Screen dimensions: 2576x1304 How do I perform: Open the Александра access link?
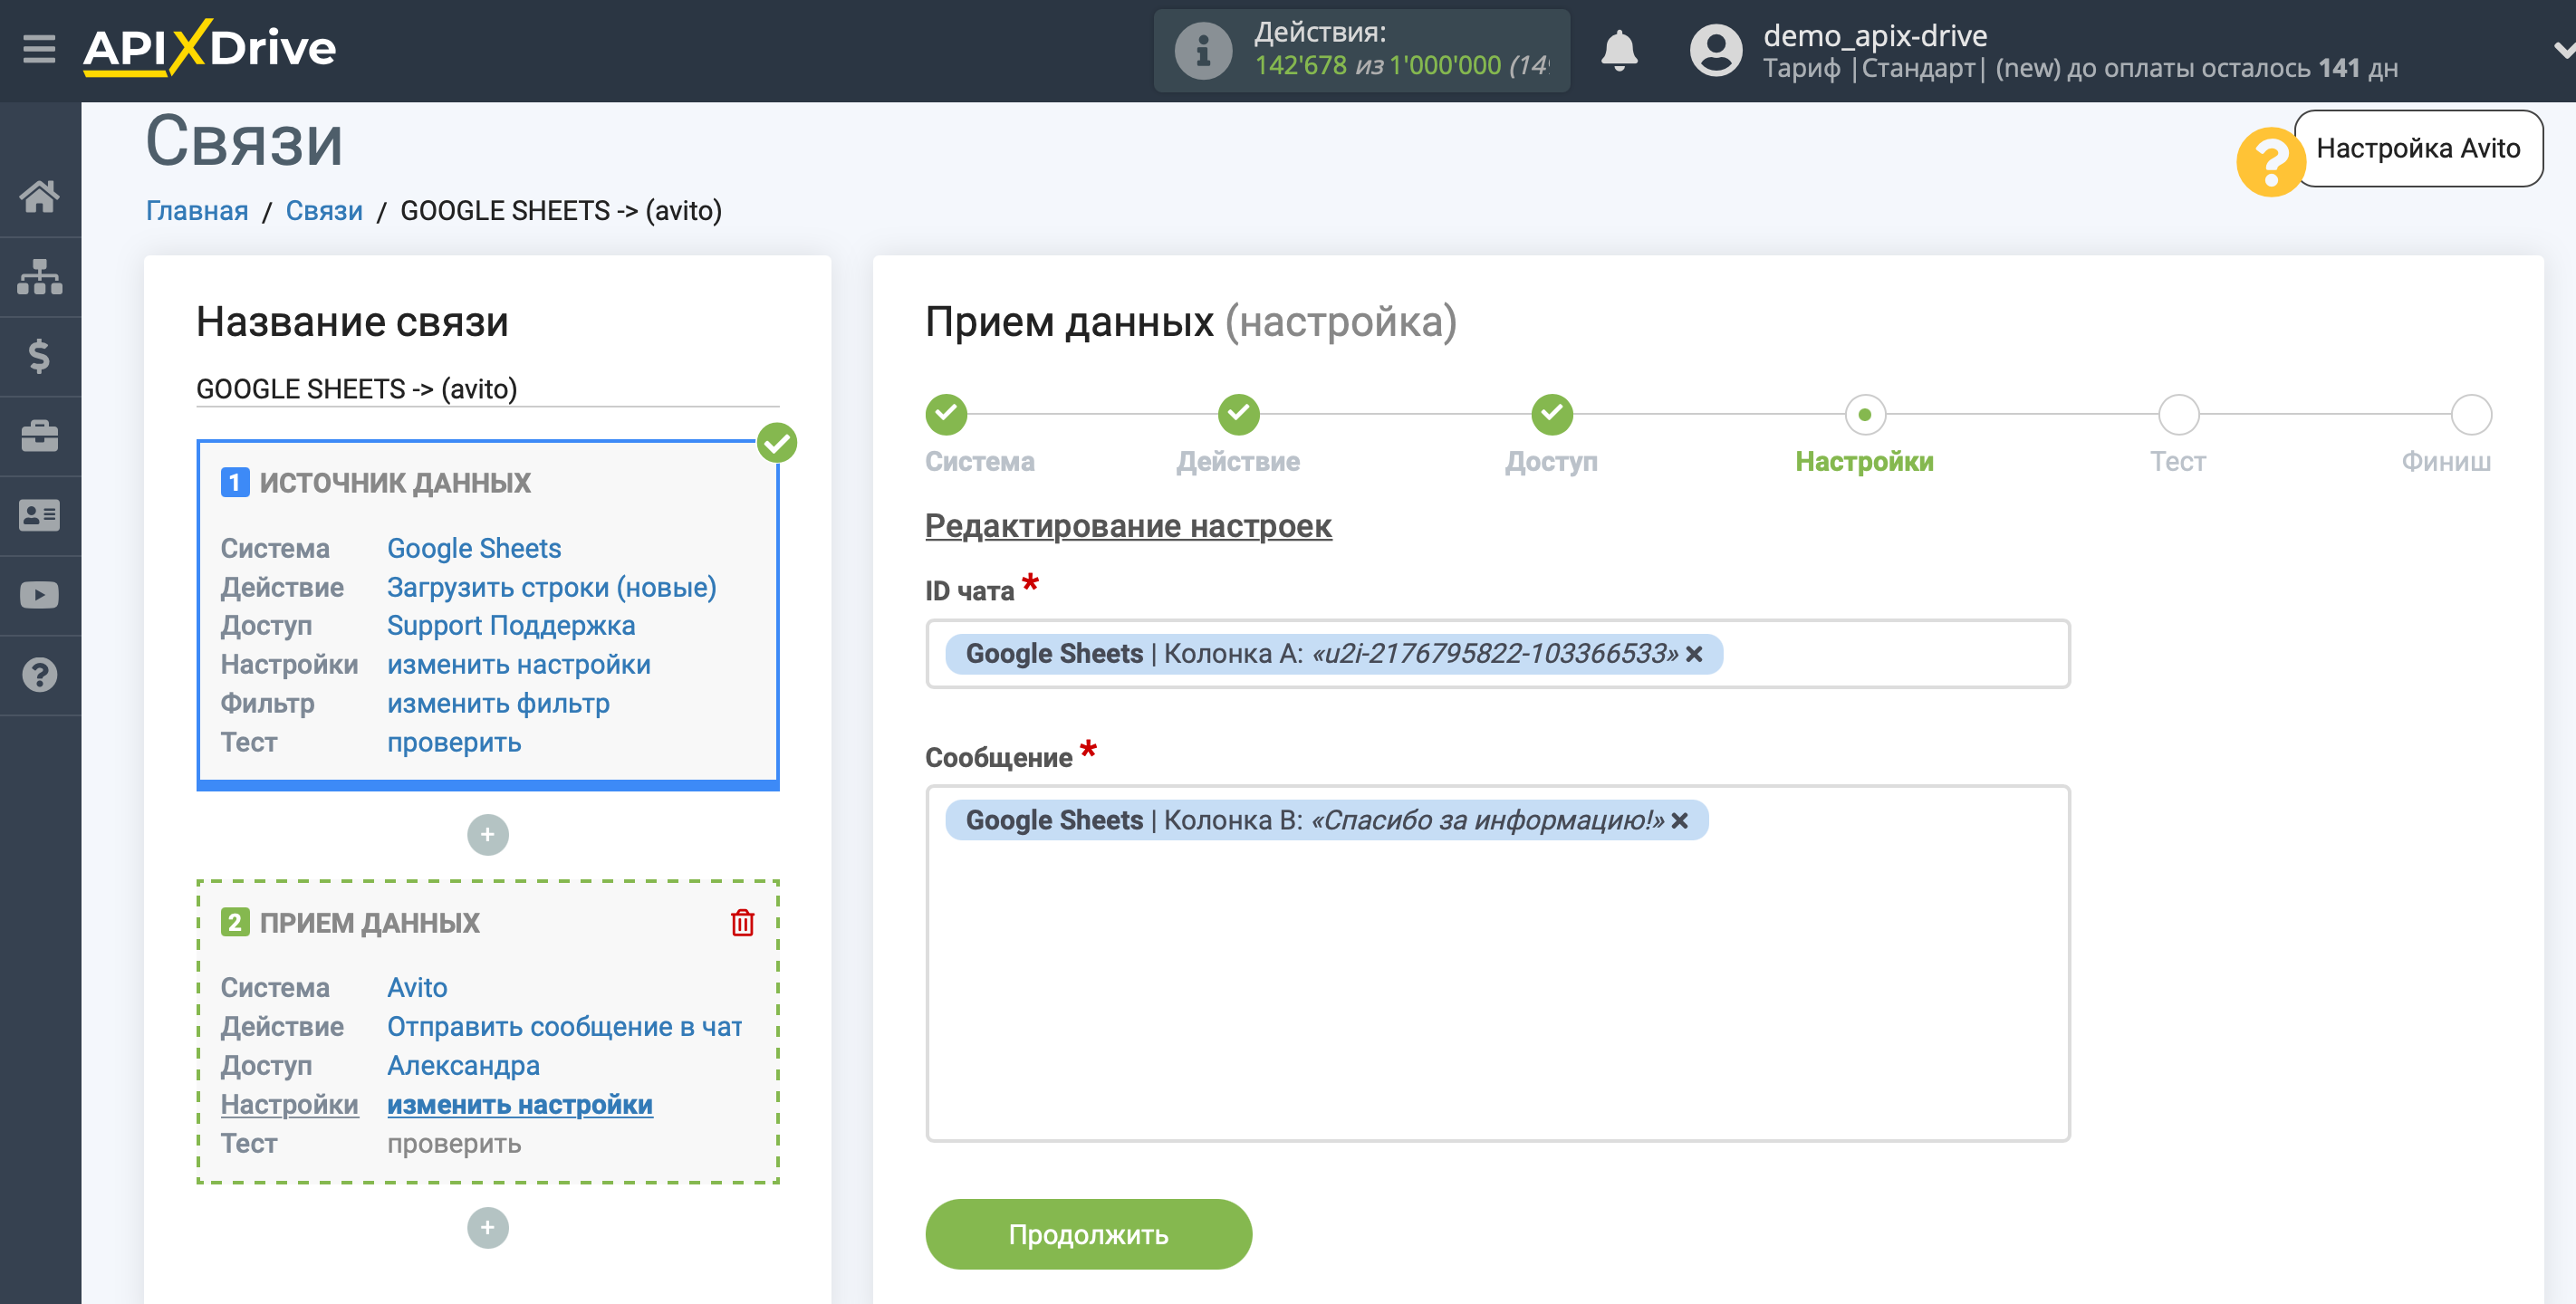(x=463, y=1065)
